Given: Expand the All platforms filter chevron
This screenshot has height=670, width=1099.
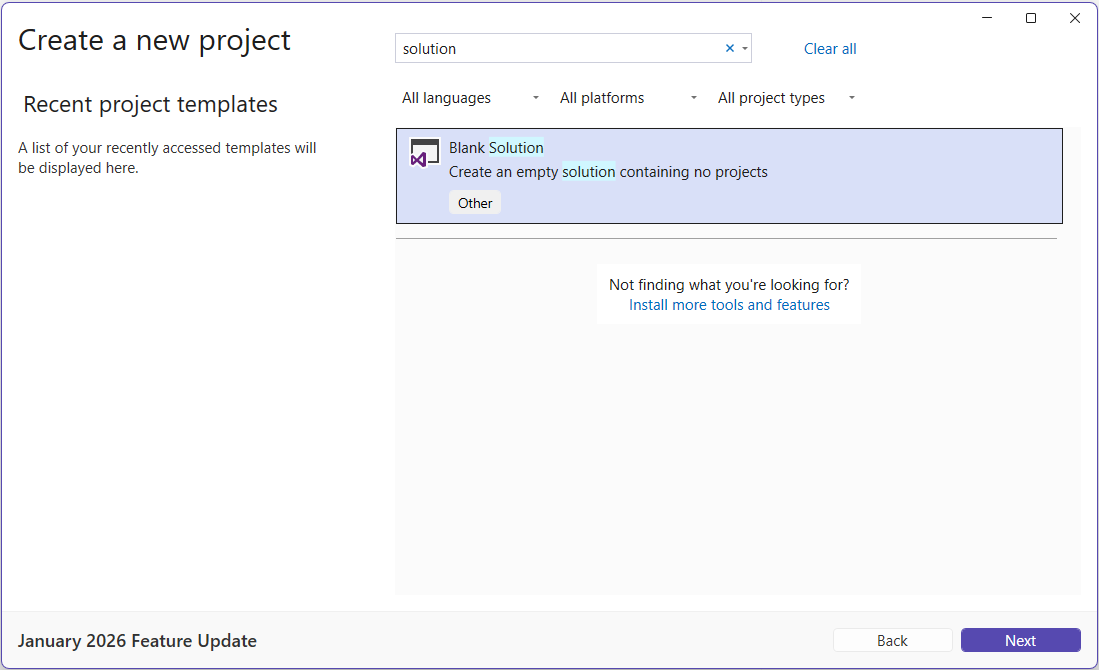Looking at the screenshot, I should pyautogui.click(x=693, y=97).
